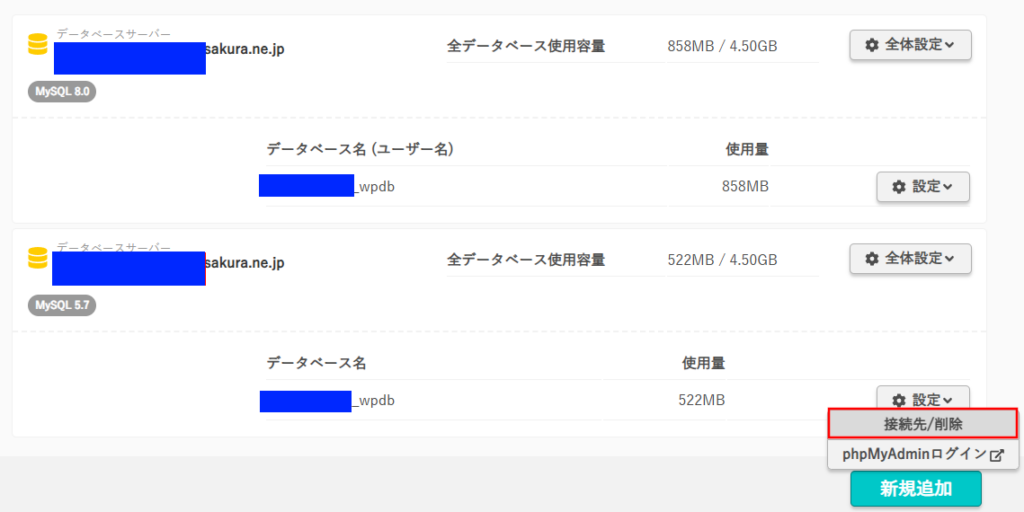This screenshot has height=512, width=1024.
Task: Click the 新規追加 button
Action: click(916, 488)
